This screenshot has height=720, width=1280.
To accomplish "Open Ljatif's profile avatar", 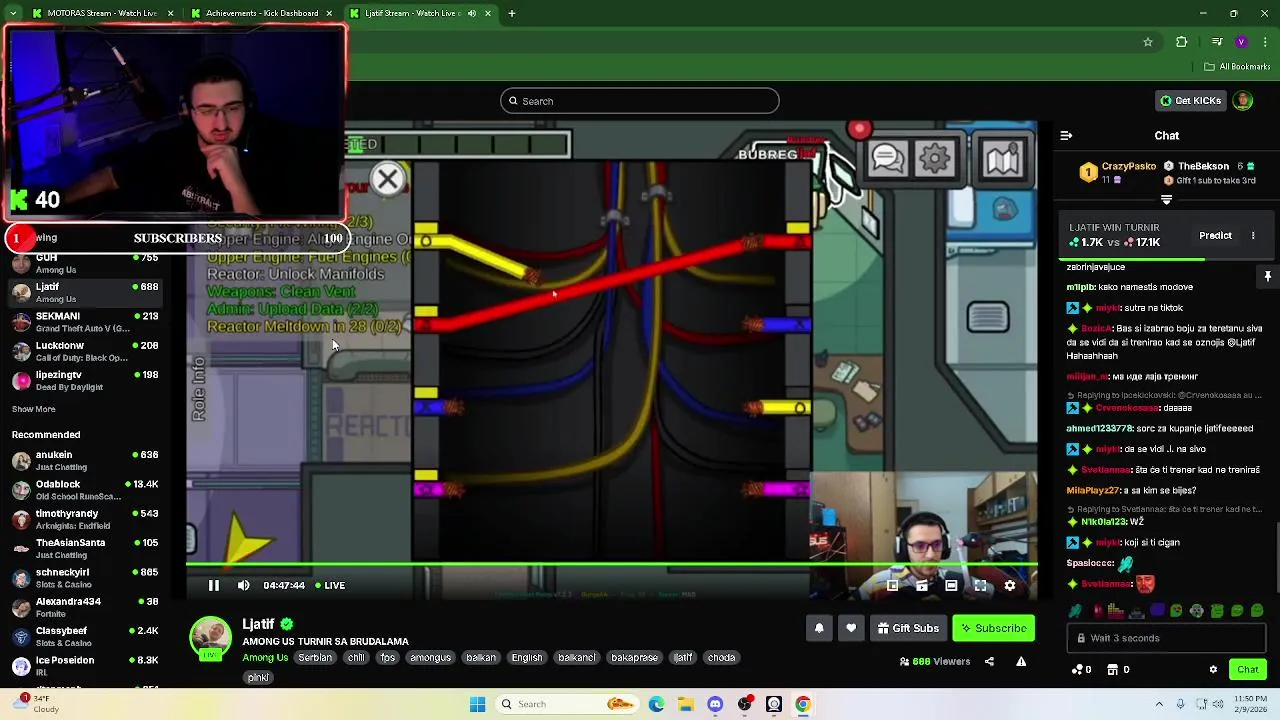I will click(x=210, y=639).
